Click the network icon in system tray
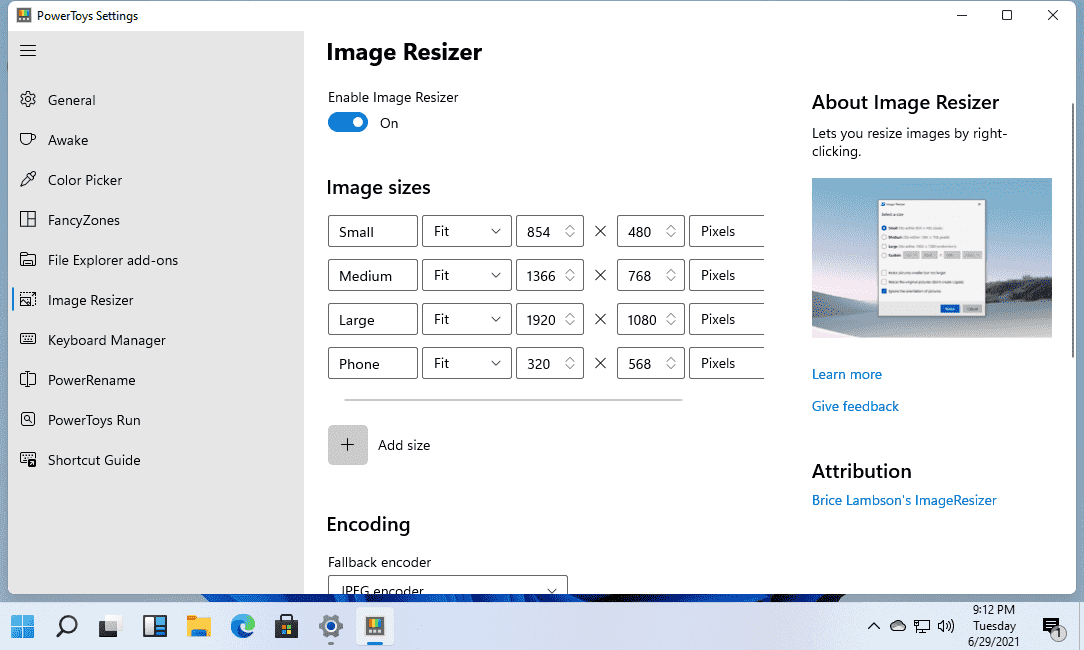Image resolution: width=1084 pixels, height=650 pixels. [x=922, y=626]
